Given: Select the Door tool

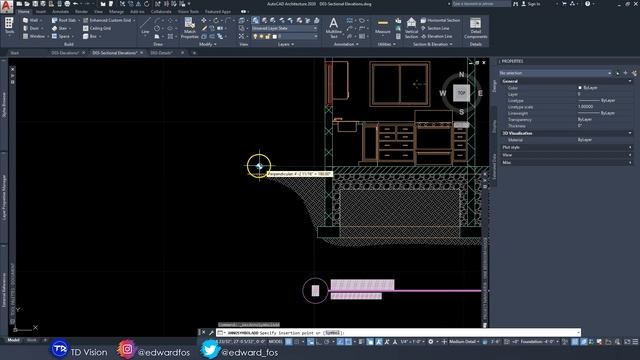Looking at the screenshot, I should point(31,28).
